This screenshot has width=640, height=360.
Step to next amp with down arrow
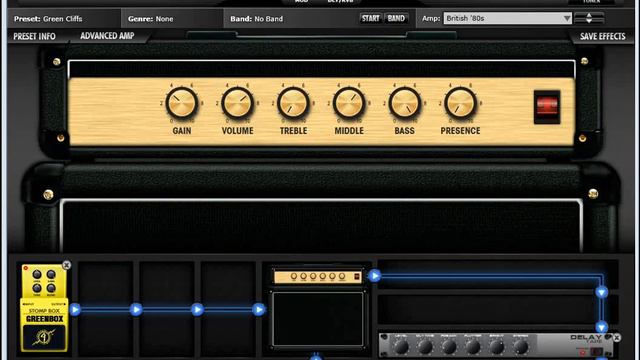coord(589,21)
